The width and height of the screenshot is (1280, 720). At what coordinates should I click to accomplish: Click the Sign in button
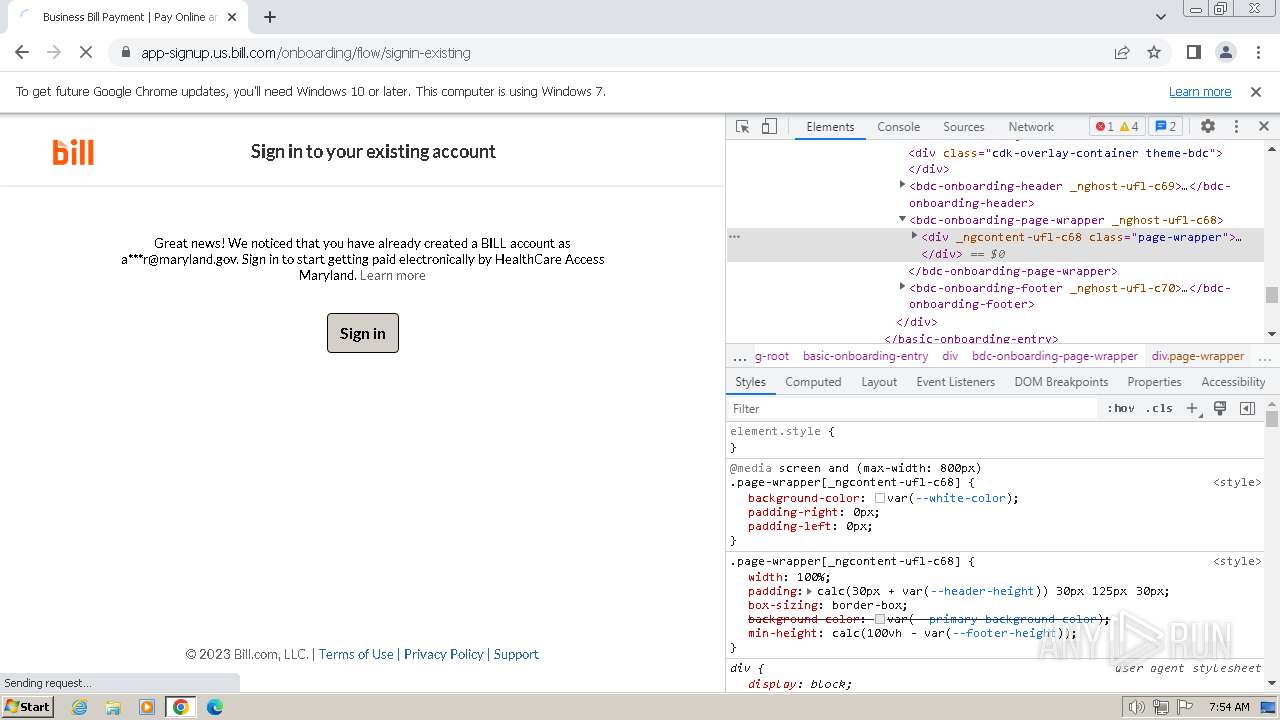(x=363, y=333)
